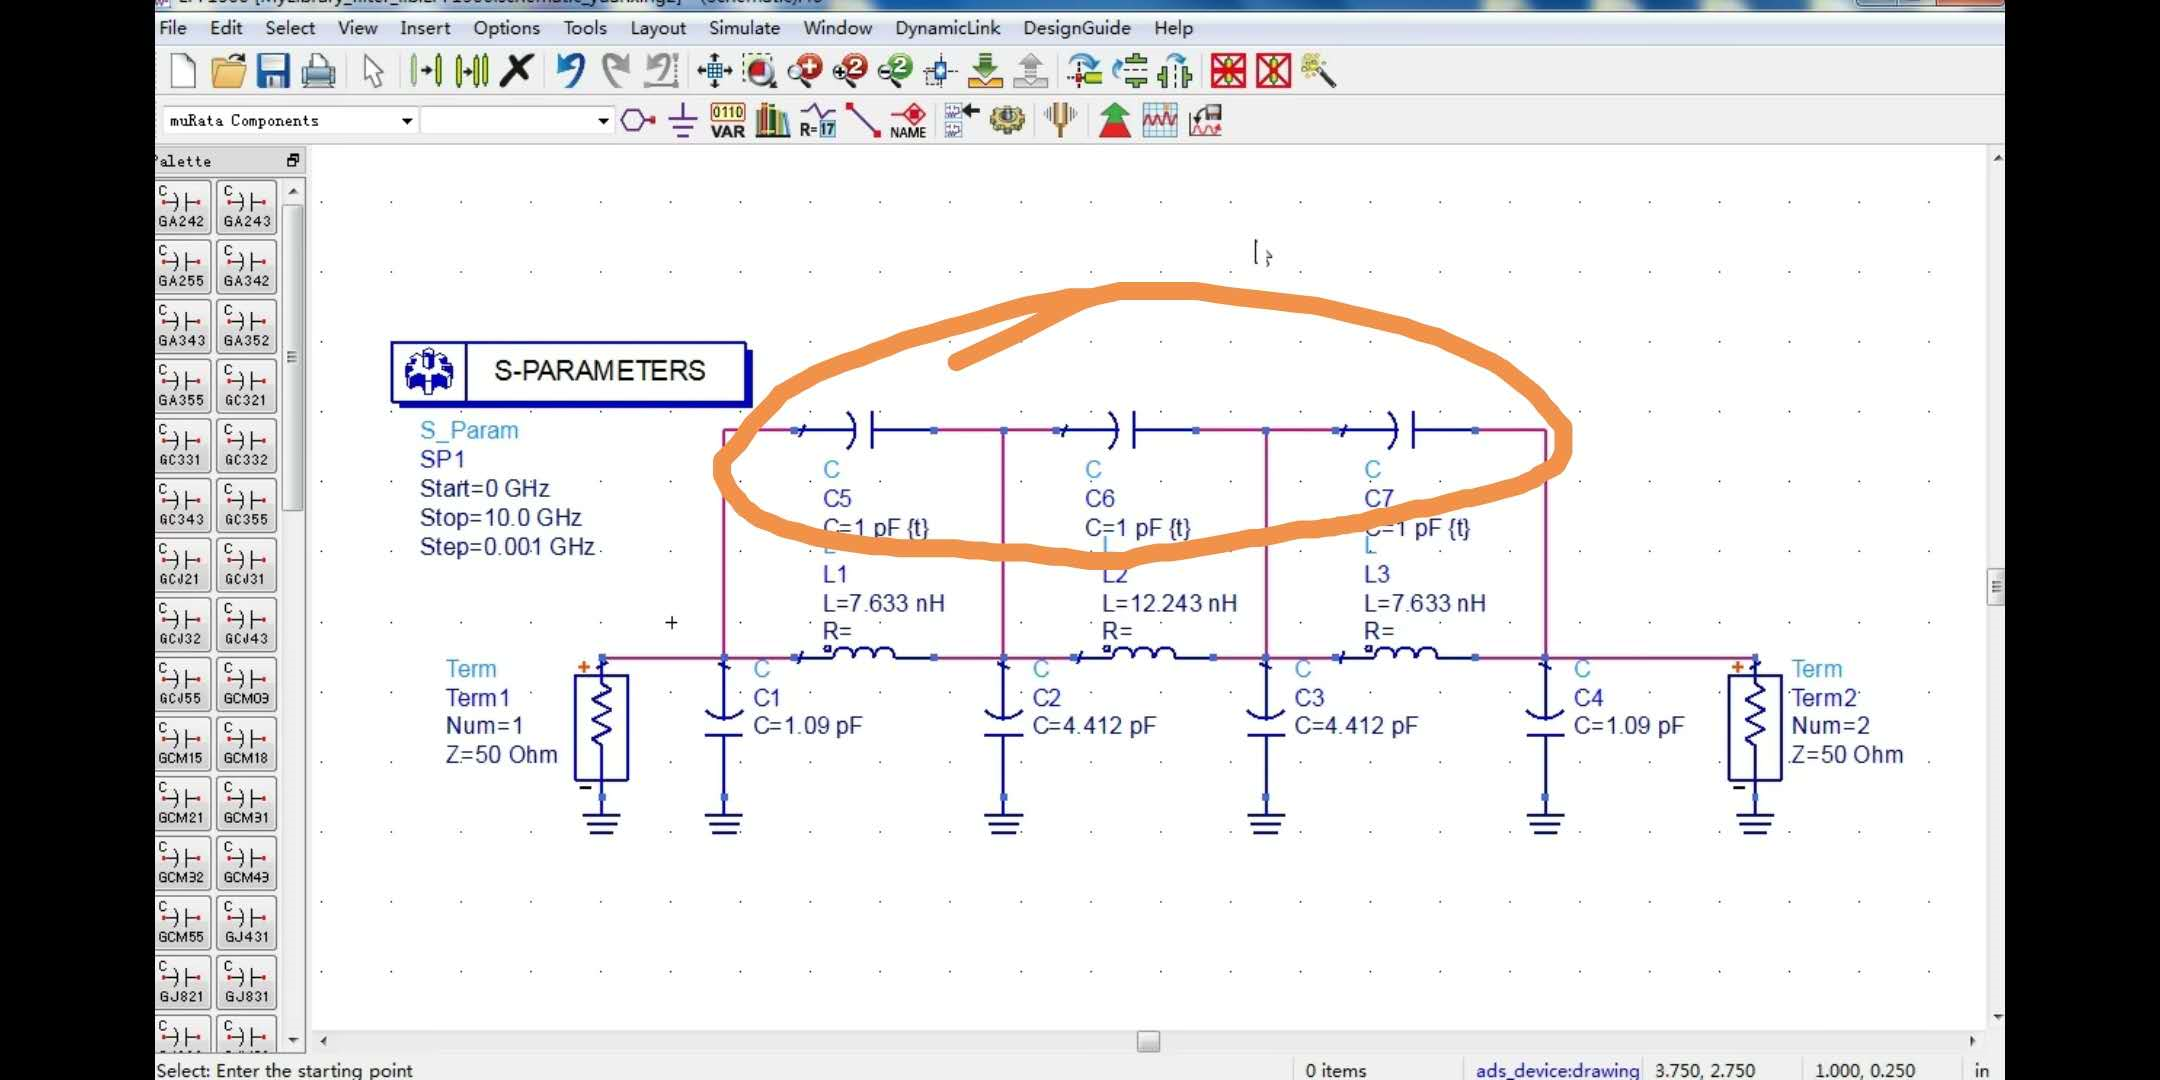Pick the GCM18 palette component
2160x1080 pixels.
coord(246,744)
